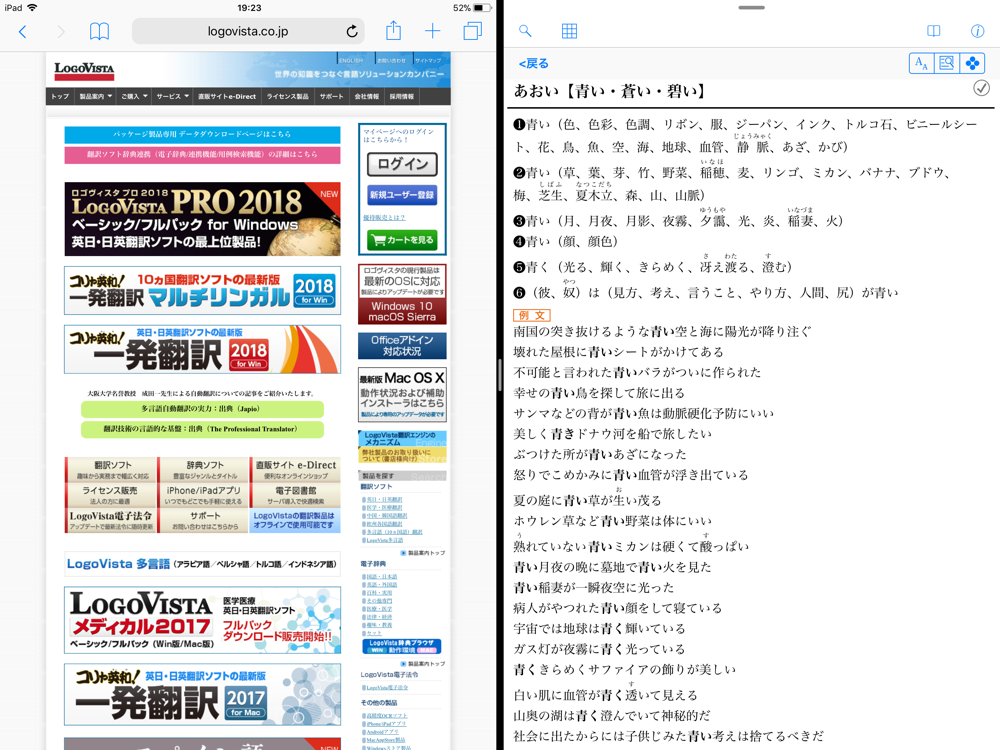Tap the Safari back arrow
1000x750 pixels.
coord(22,31)
